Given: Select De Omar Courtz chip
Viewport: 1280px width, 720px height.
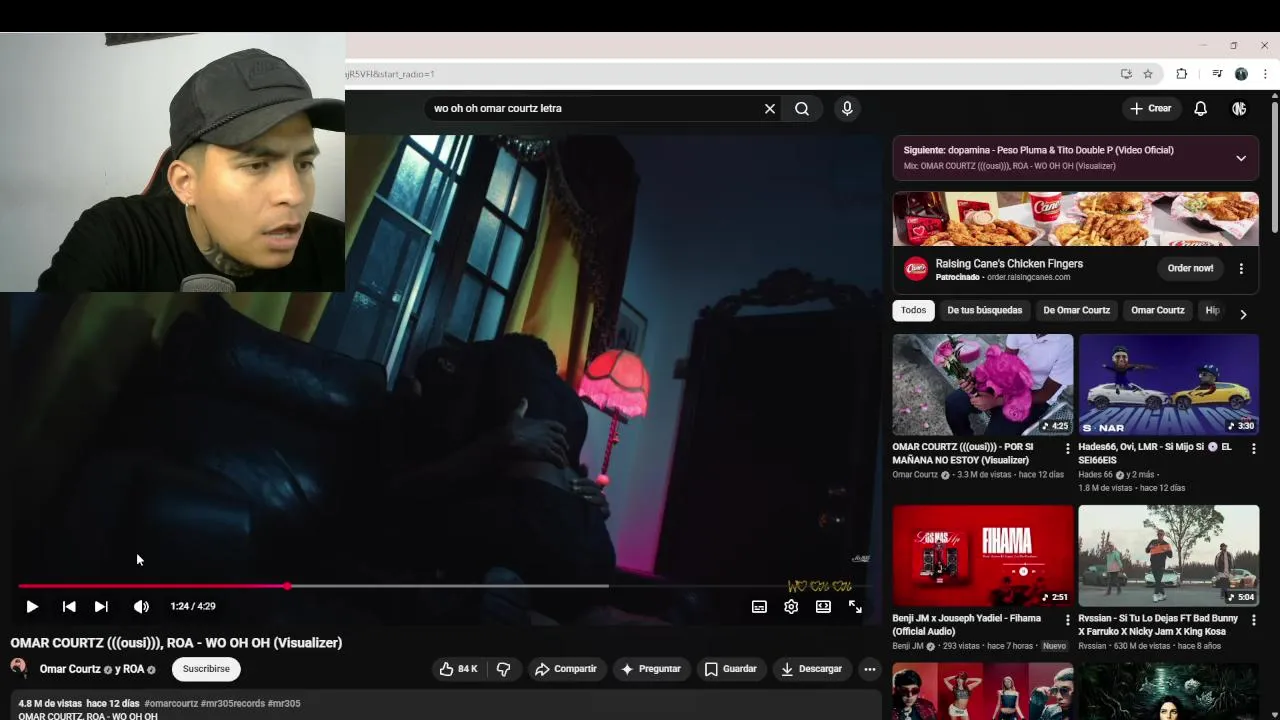Looking at the screenshot, I should [x=1076, y=310].
